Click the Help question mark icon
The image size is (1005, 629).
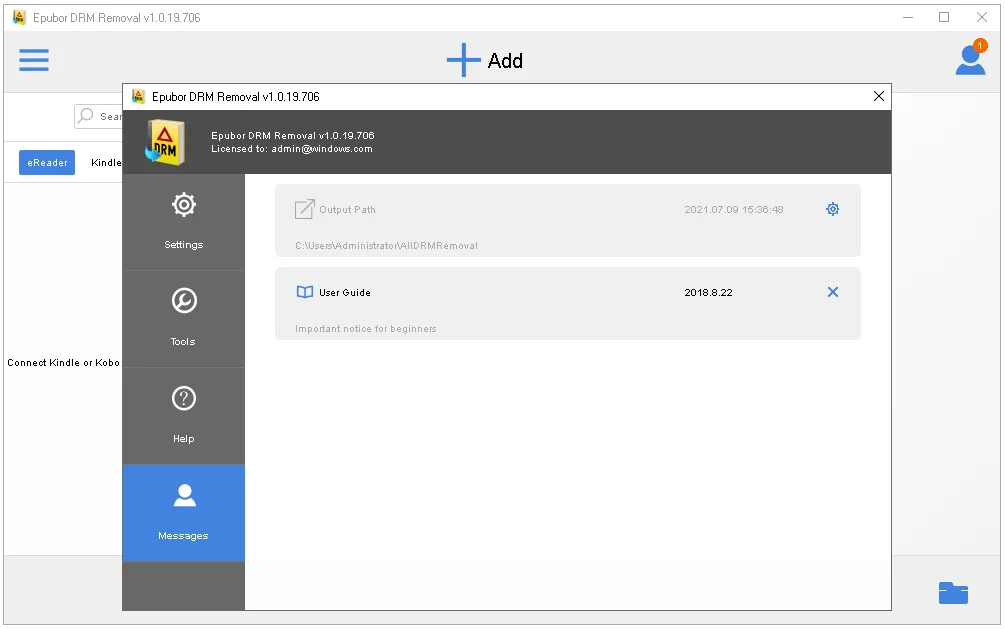184,398
